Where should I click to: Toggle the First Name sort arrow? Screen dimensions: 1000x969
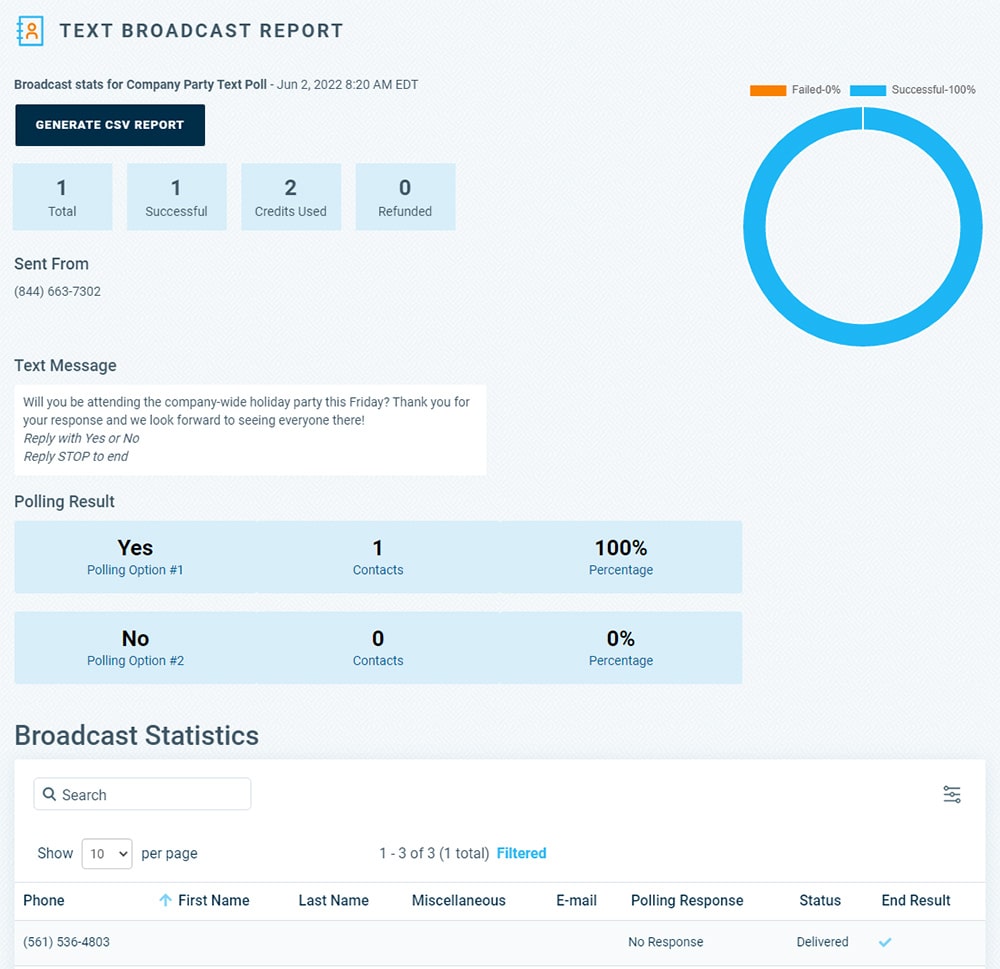[x=165, y=900]
